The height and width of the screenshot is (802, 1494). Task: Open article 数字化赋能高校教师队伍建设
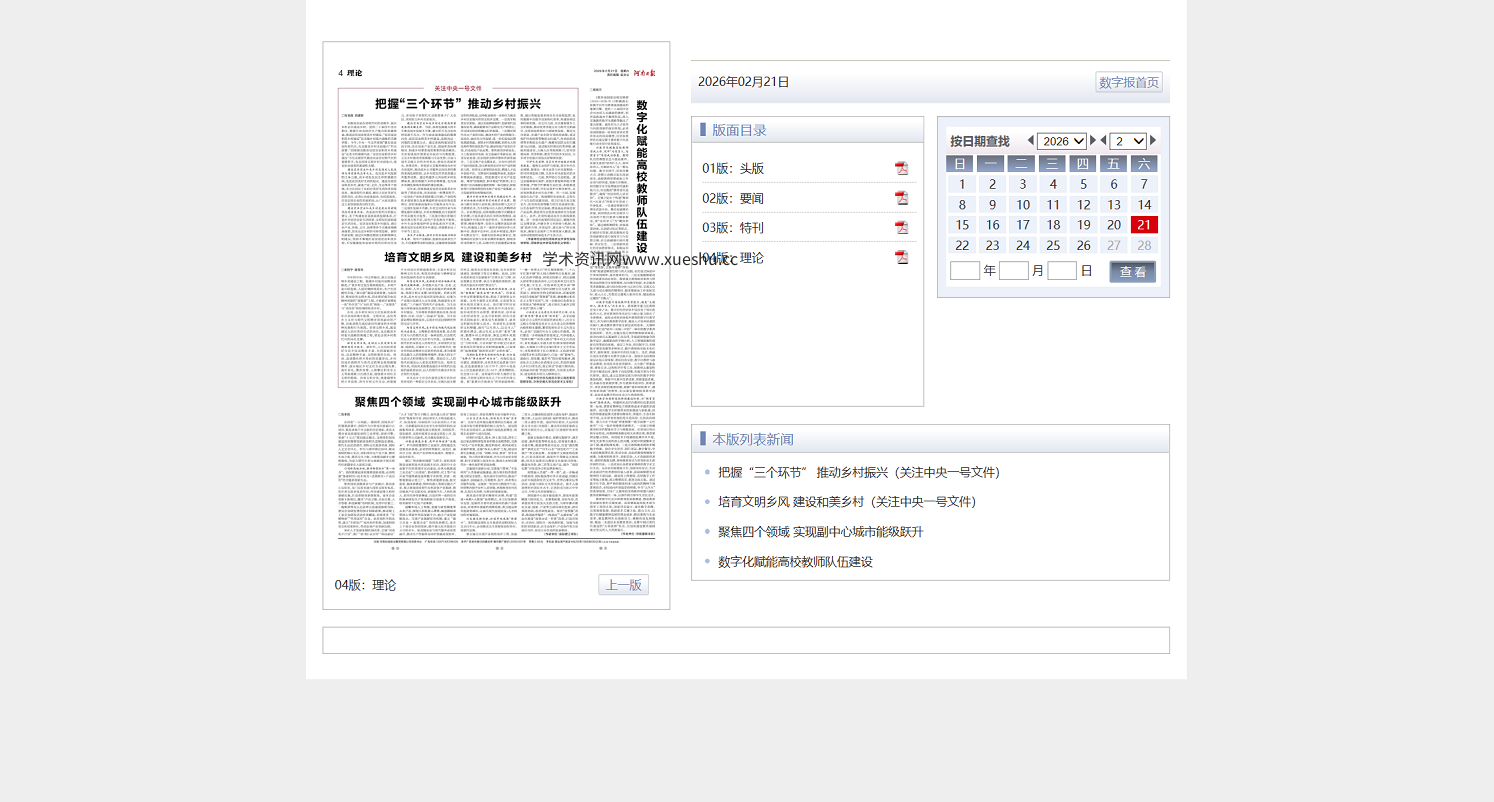tap(795, 562)
